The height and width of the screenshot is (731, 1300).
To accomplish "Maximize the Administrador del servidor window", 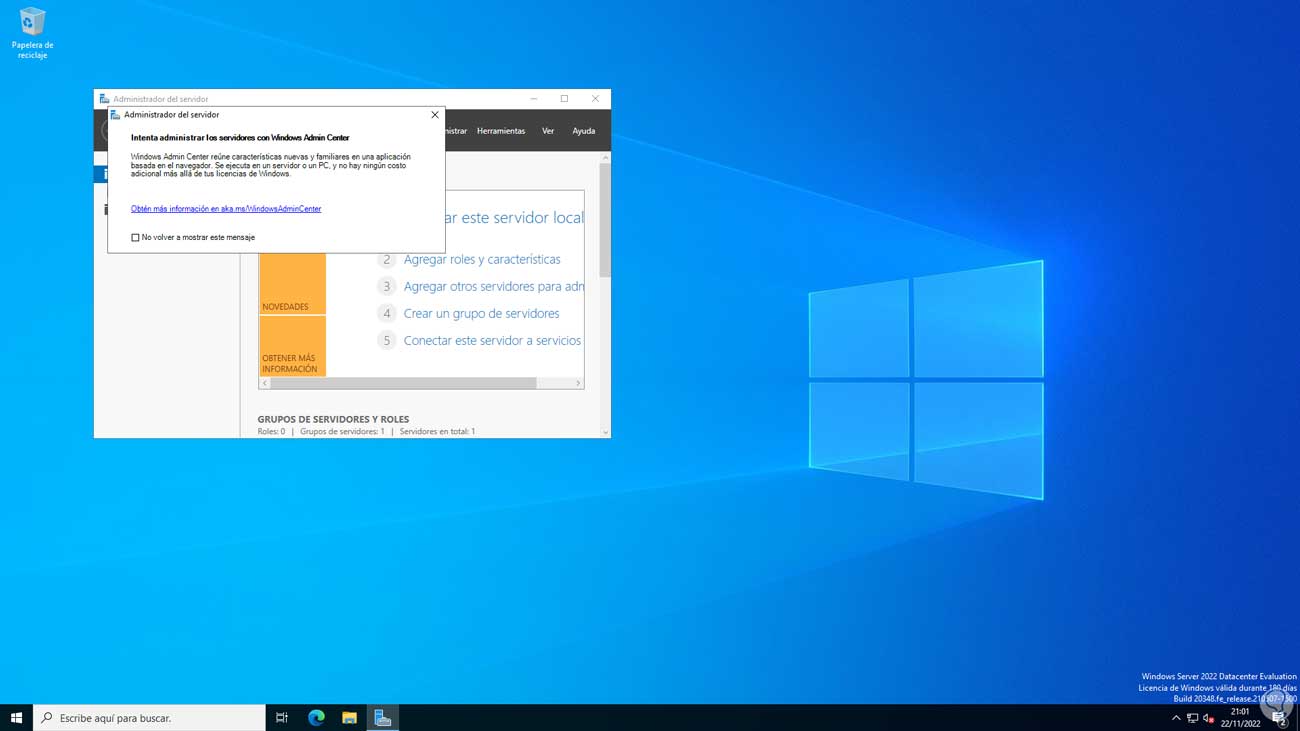I will pos(564,99).
